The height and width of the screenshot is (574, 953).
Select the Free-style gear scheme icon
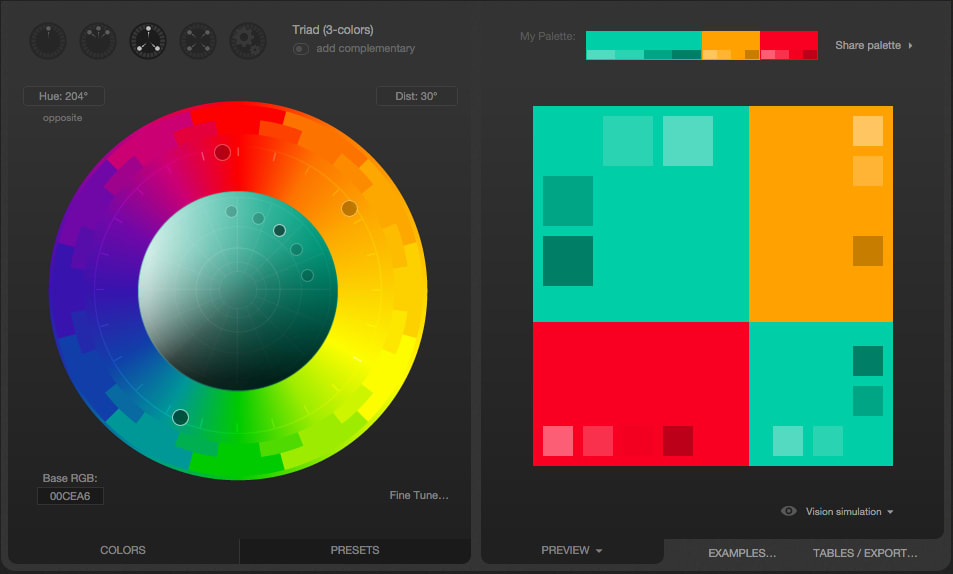click(248, 41)
